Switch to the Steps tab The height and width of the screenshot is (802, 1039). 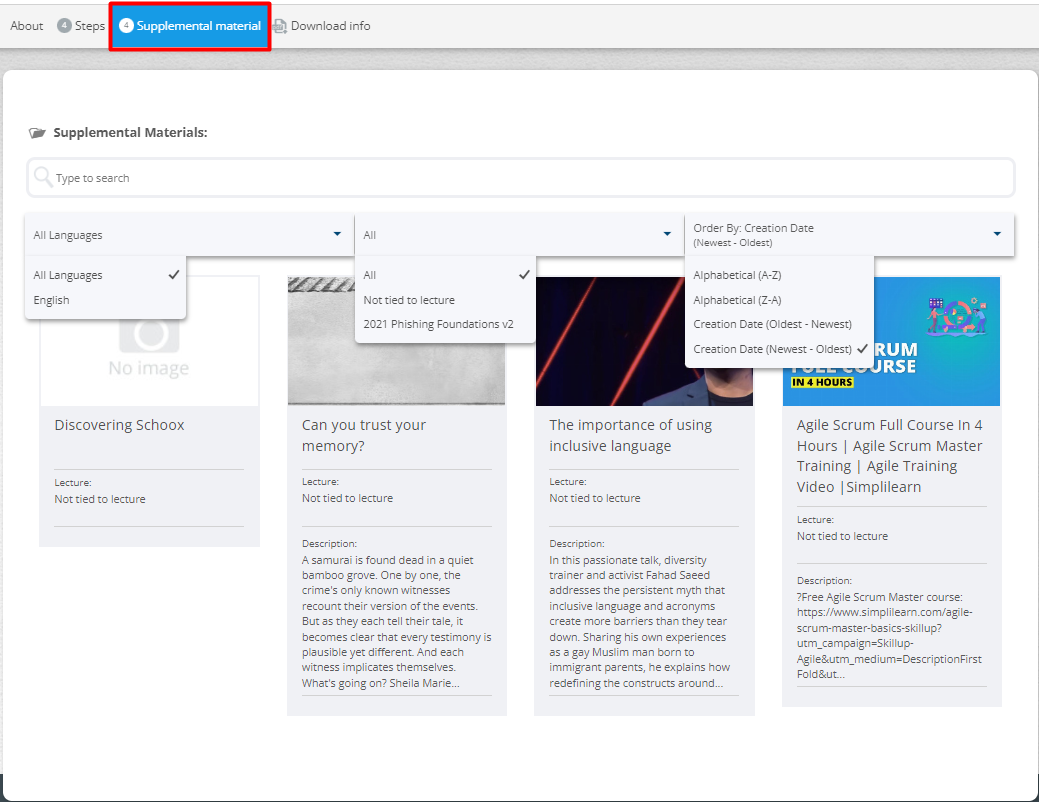[x=81, y=26]
